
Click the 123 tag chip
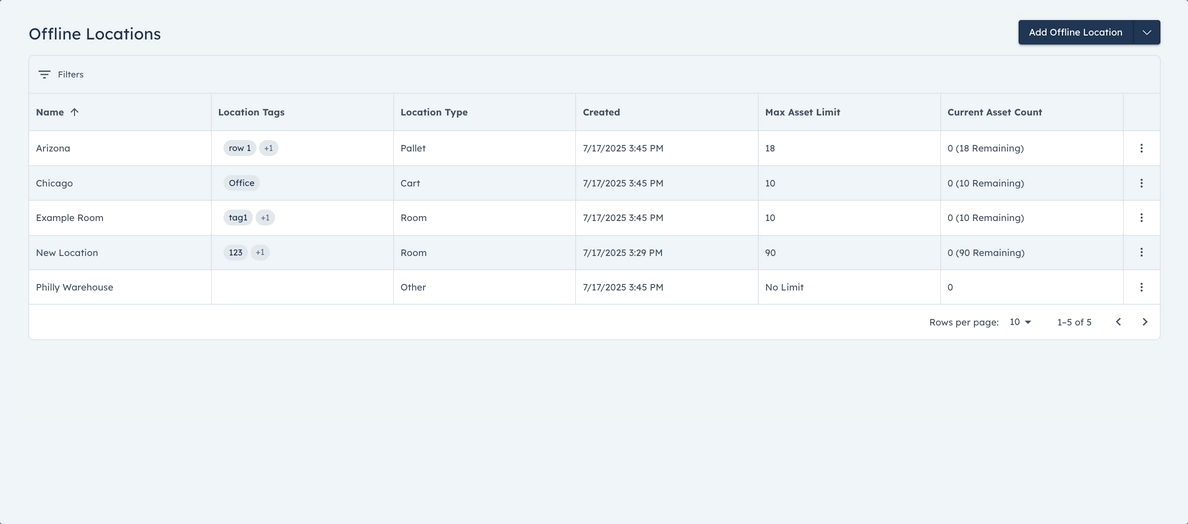click(236, 253)
